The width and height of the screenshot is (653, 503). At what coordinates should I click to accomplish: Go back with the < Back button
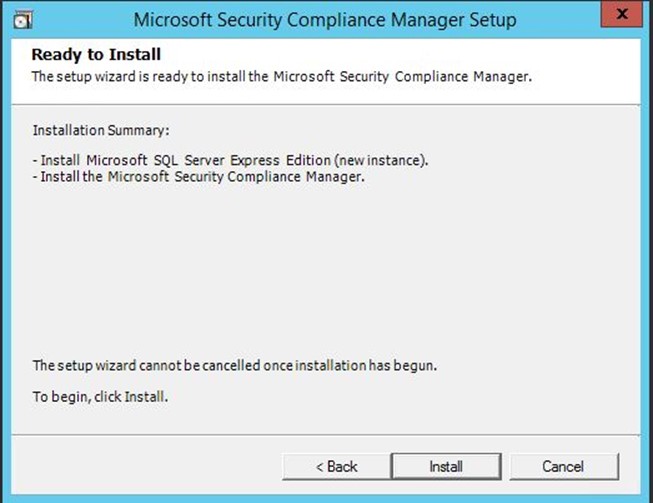click(x=336, y=466)
